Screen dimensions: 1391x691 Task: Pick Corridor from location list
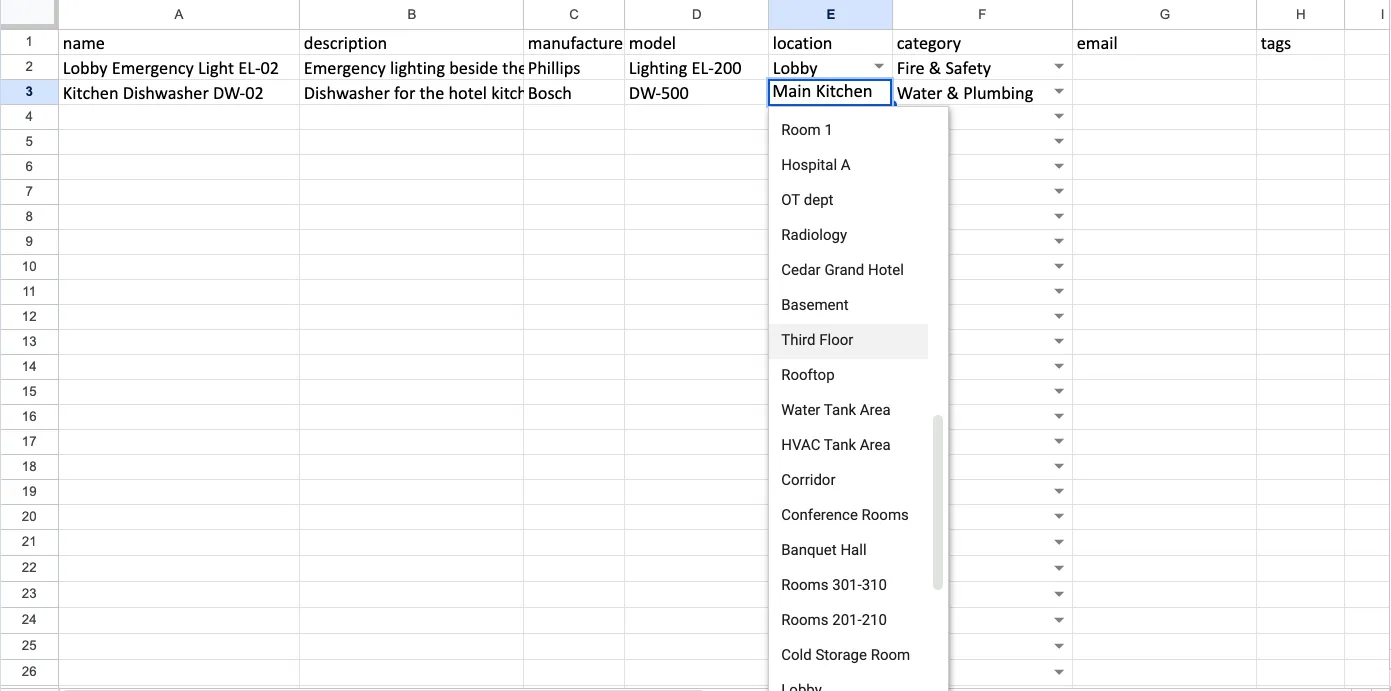tap(849, 480)
